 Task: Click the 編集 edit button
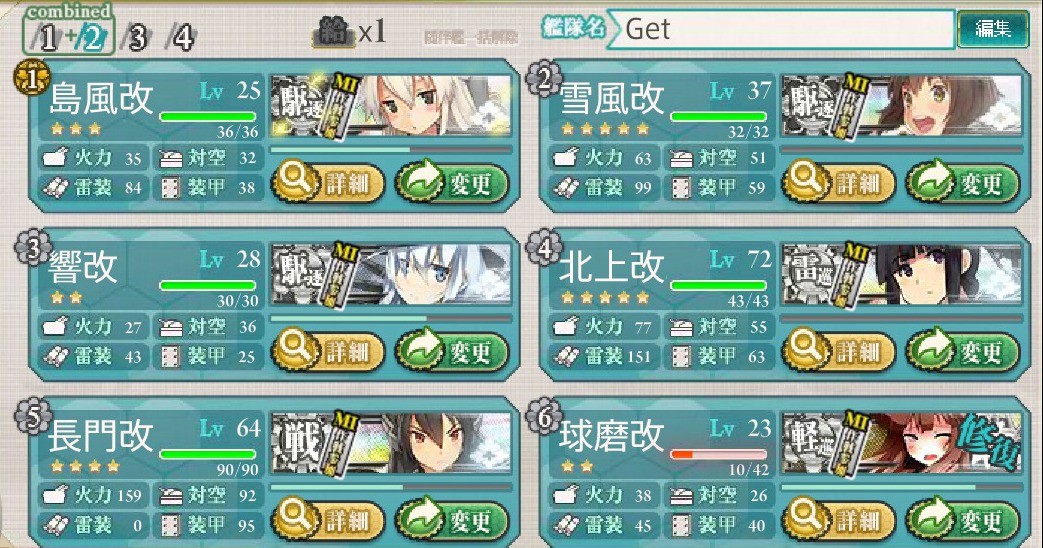(993, 29)
